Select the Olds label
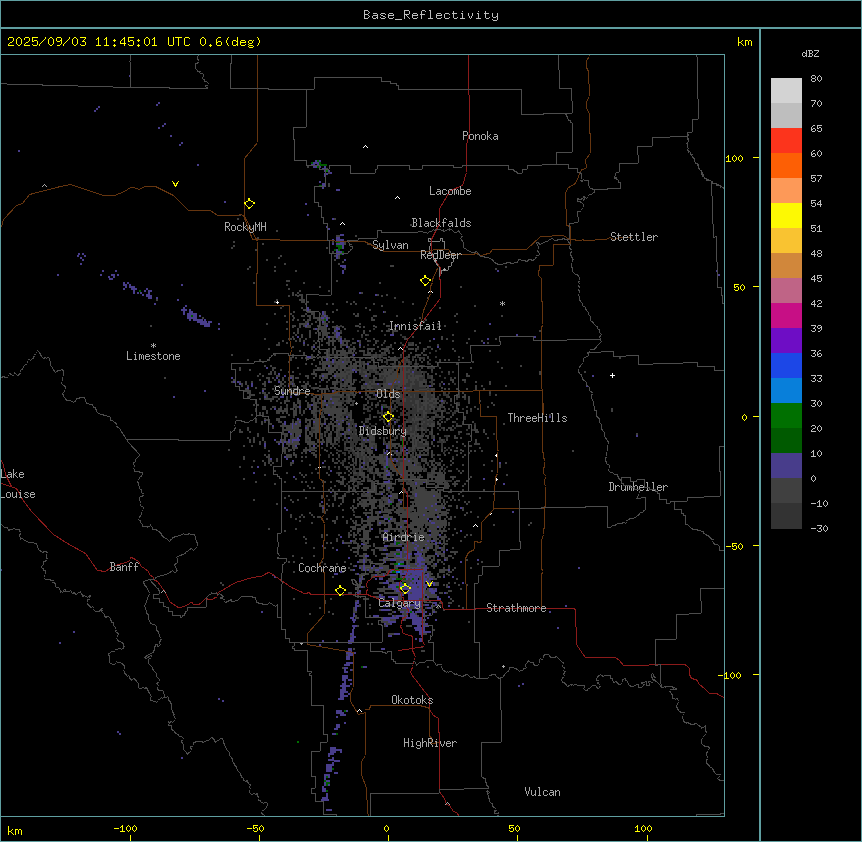Viewport: 862px width, 842px height. 388,394
